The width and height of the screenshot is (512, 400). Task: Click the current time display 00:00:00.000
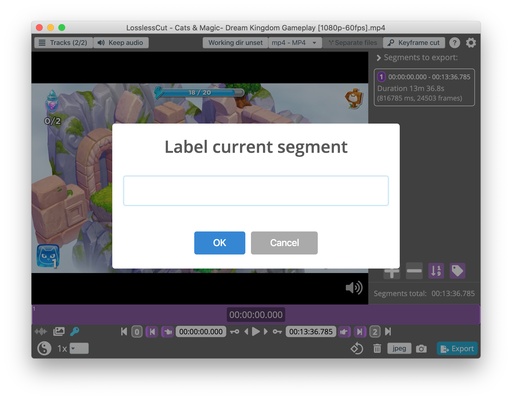click(256, 314)
